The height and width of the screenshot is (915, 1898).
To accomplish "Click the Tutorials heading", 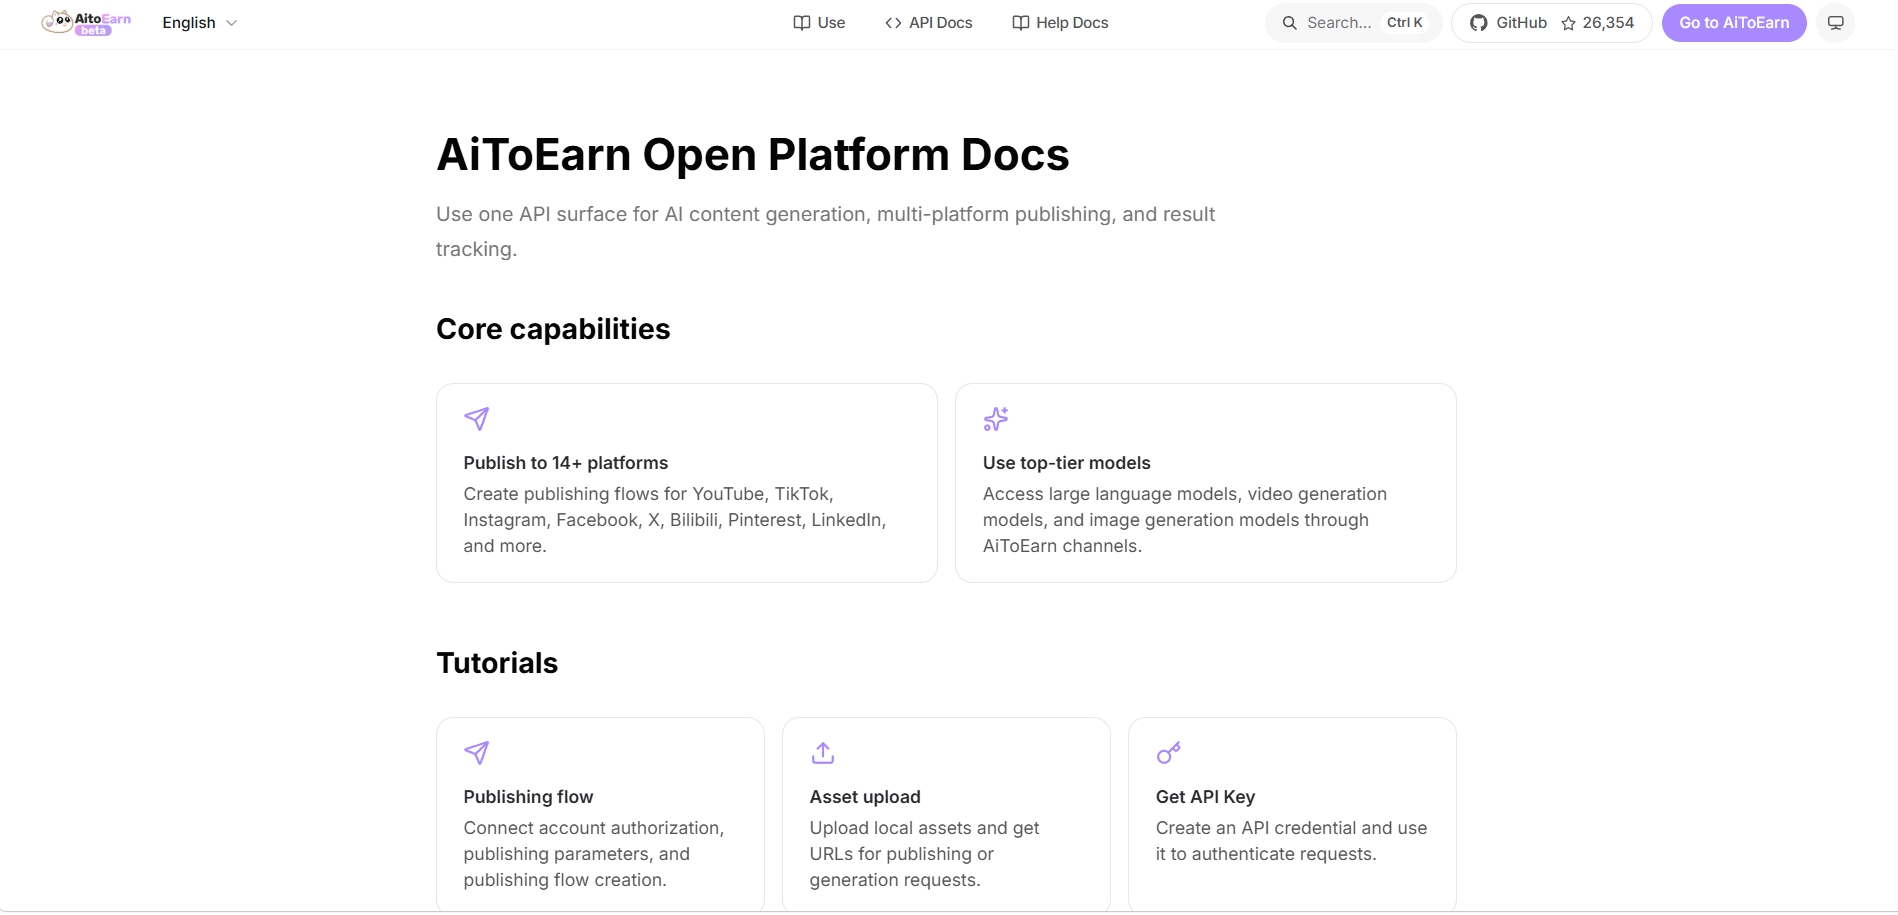I will 497,663.
